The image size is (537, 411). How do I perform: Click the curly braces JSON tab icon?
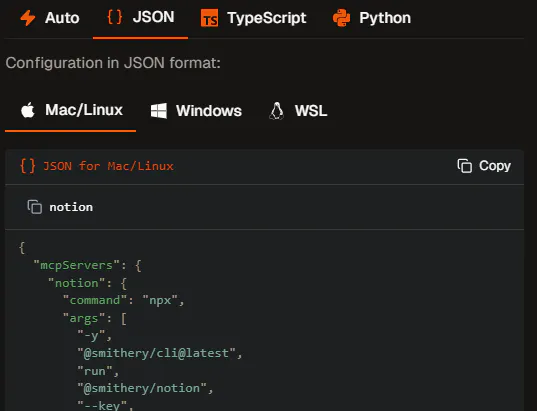pos(115,17)
